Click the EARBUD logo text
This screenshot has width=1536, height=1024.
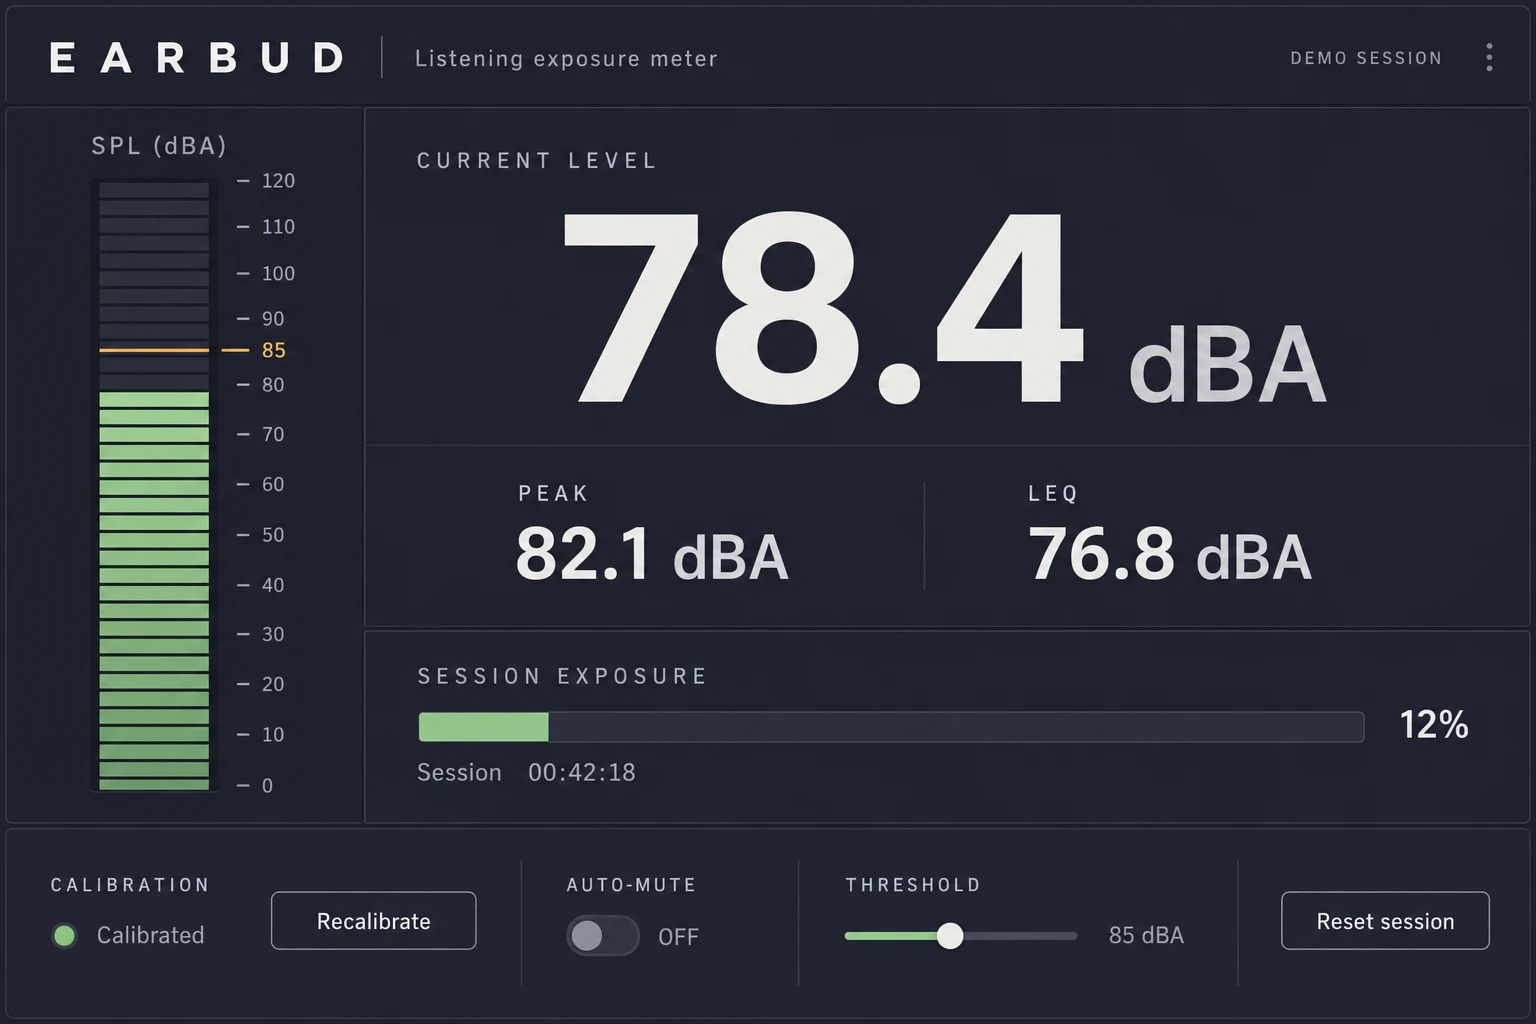197,58
